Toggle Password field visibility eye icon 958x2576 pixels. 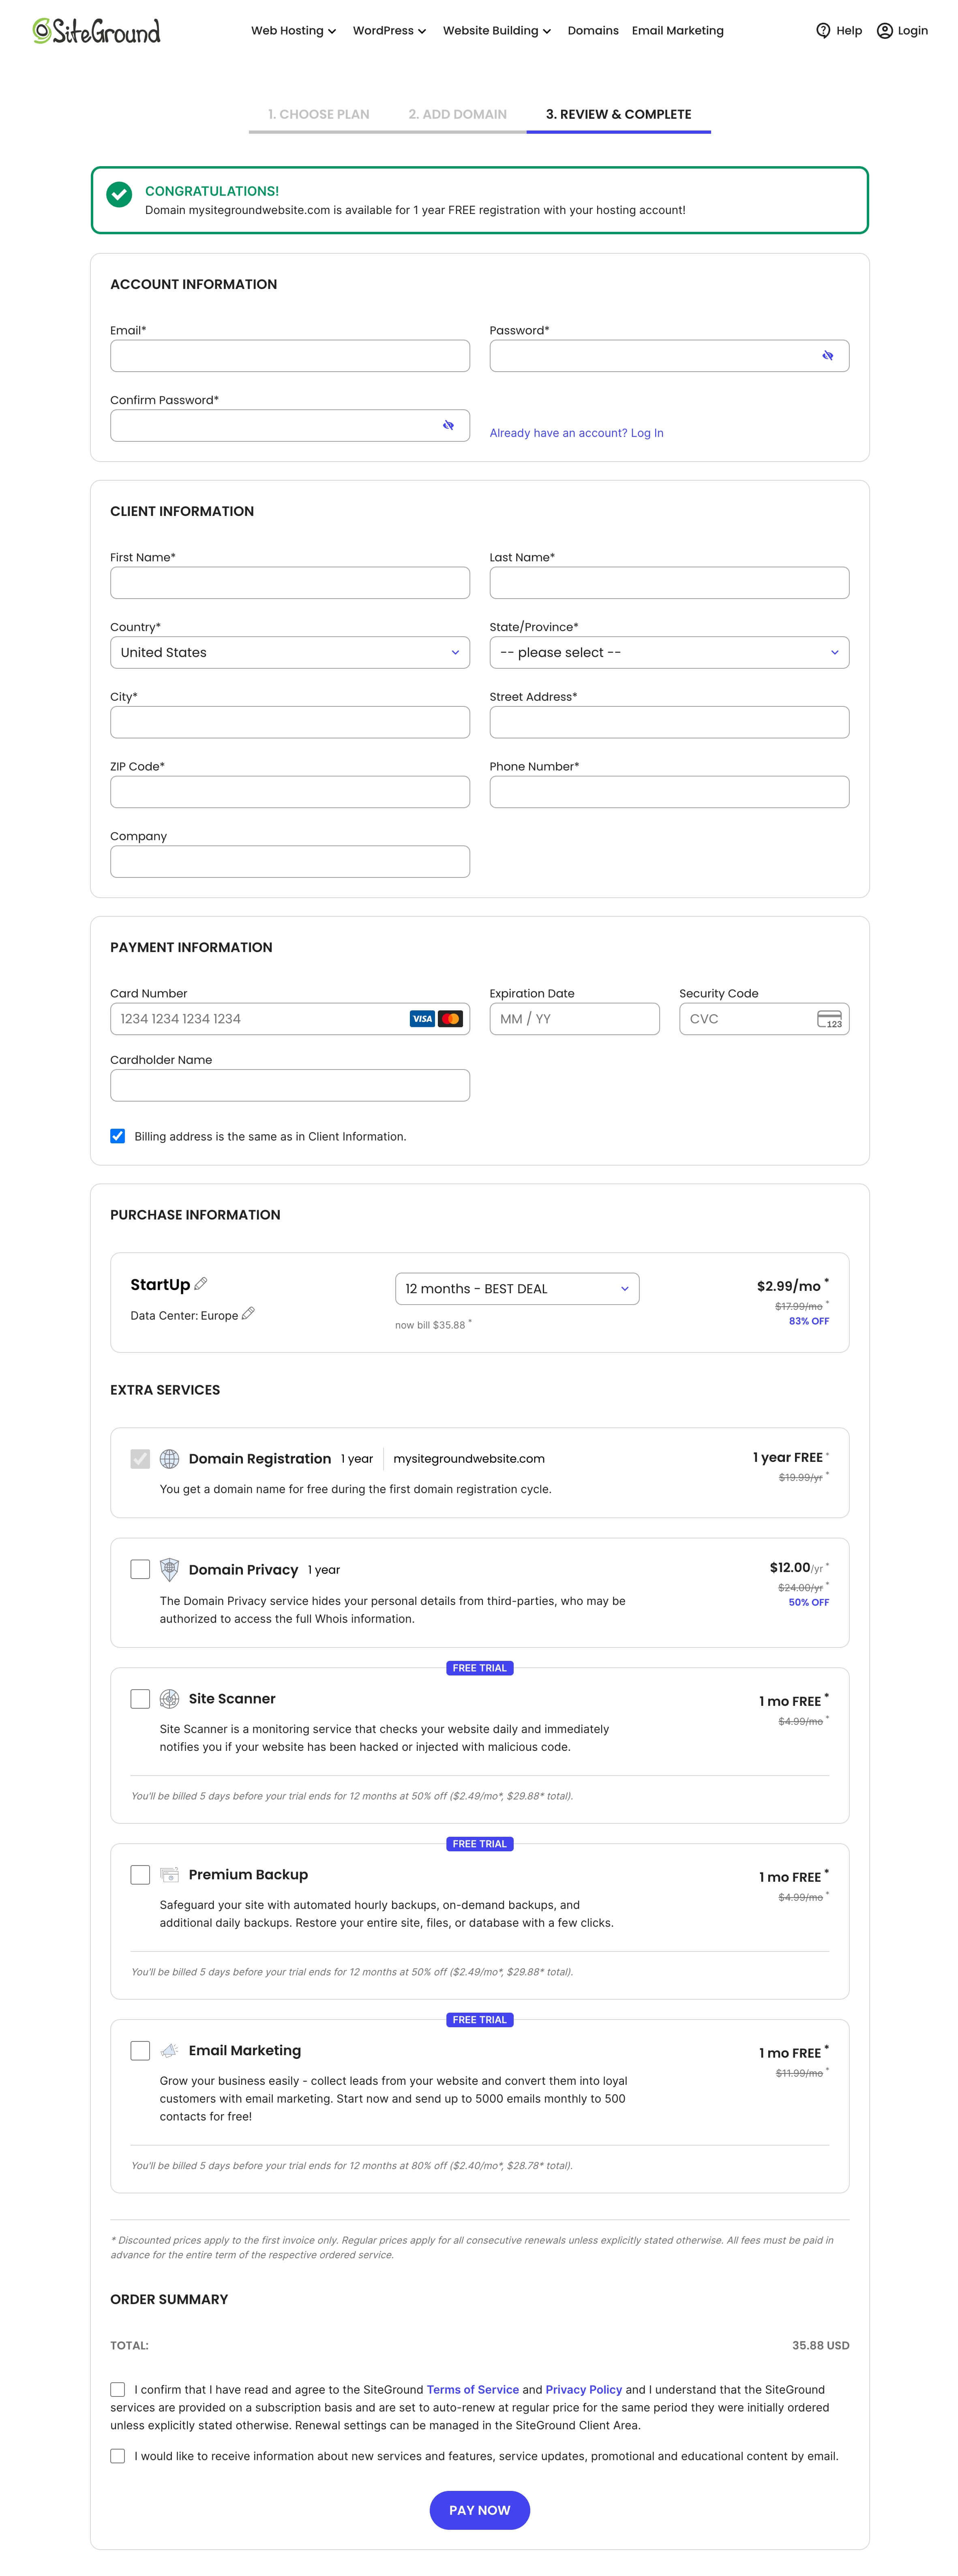(827, 356)
